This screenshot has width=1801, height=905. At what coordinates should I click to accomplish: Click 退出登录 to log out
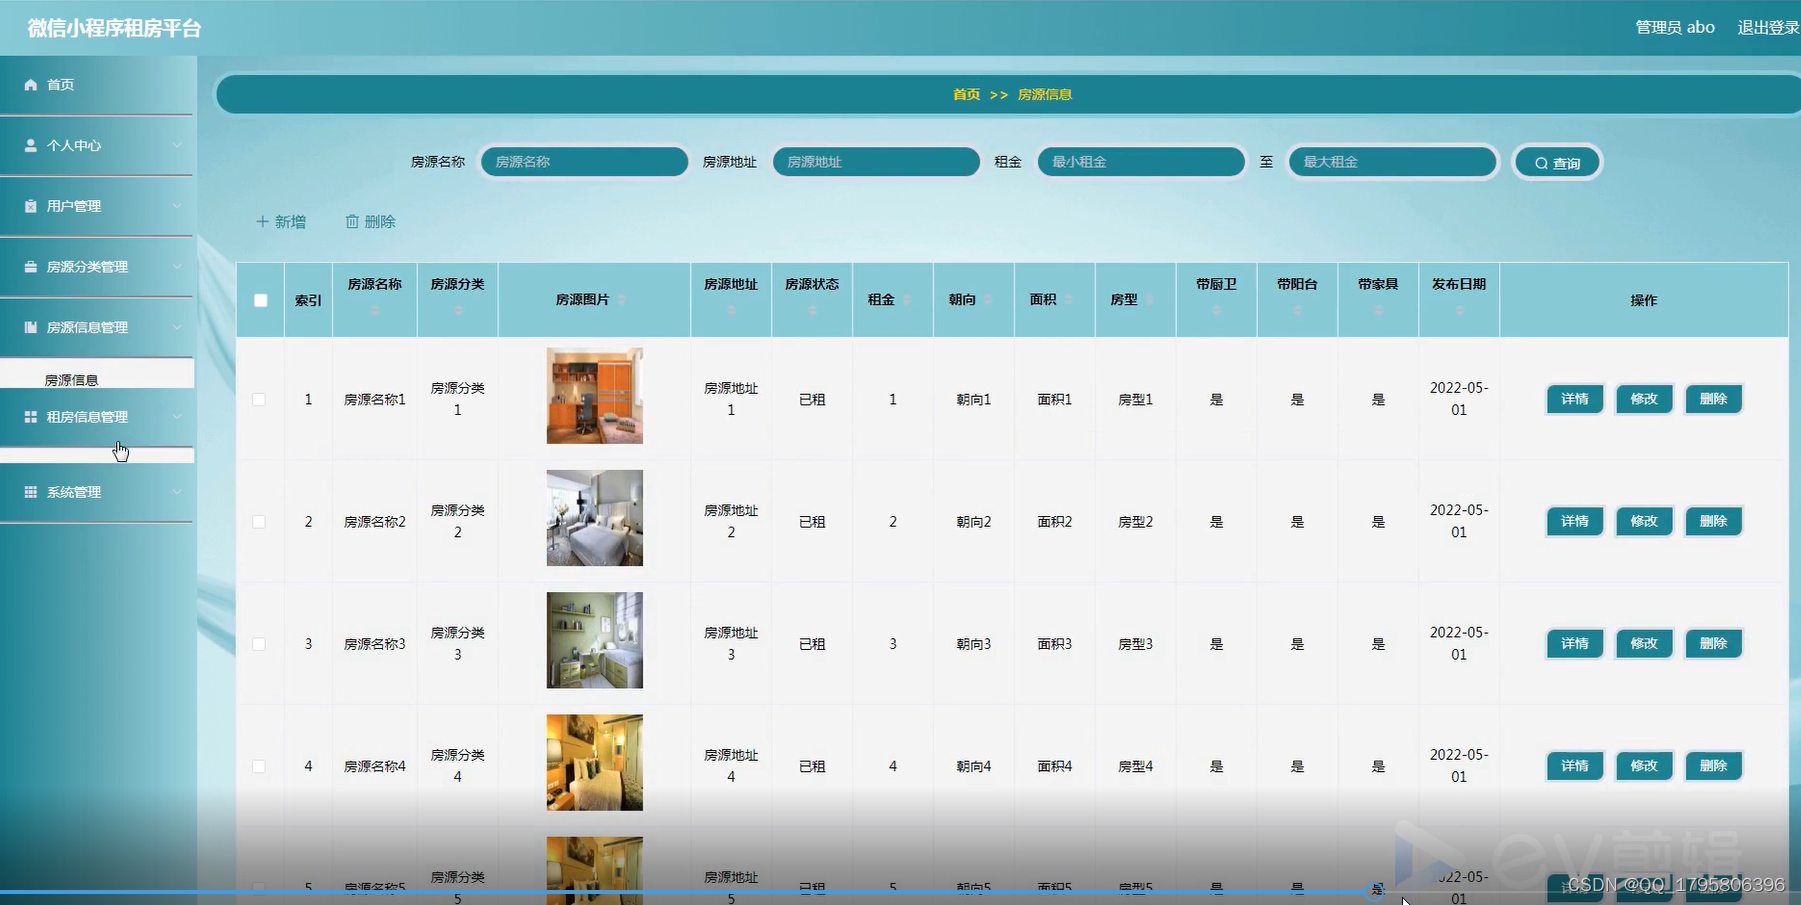[1768, 28]
